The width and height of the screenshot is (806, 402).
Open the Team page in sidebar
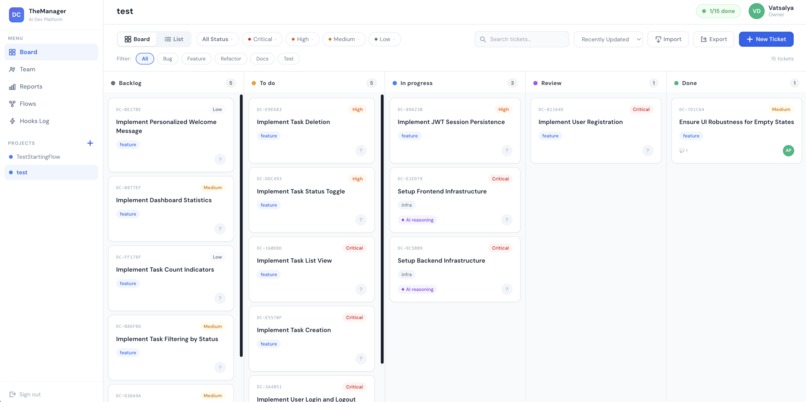pyautogui.click(x=51, y=69)
